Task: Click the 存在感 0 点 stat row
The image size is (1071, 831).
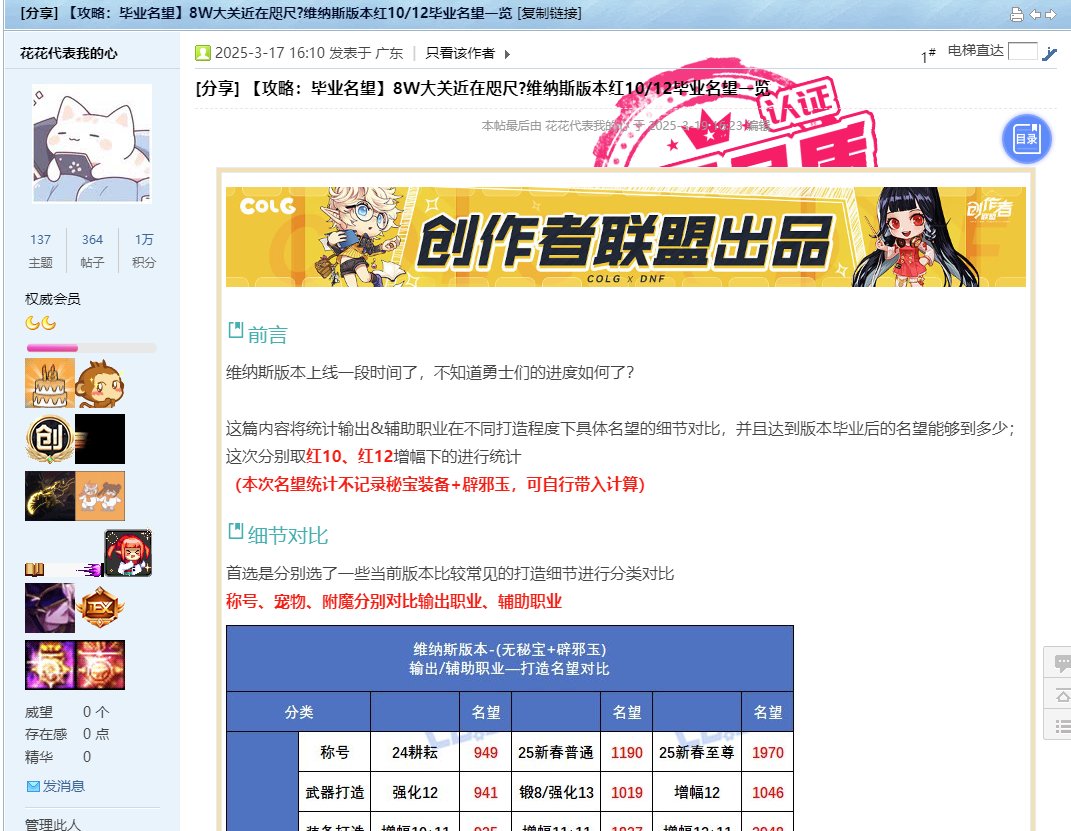Action: coord(67,734)
